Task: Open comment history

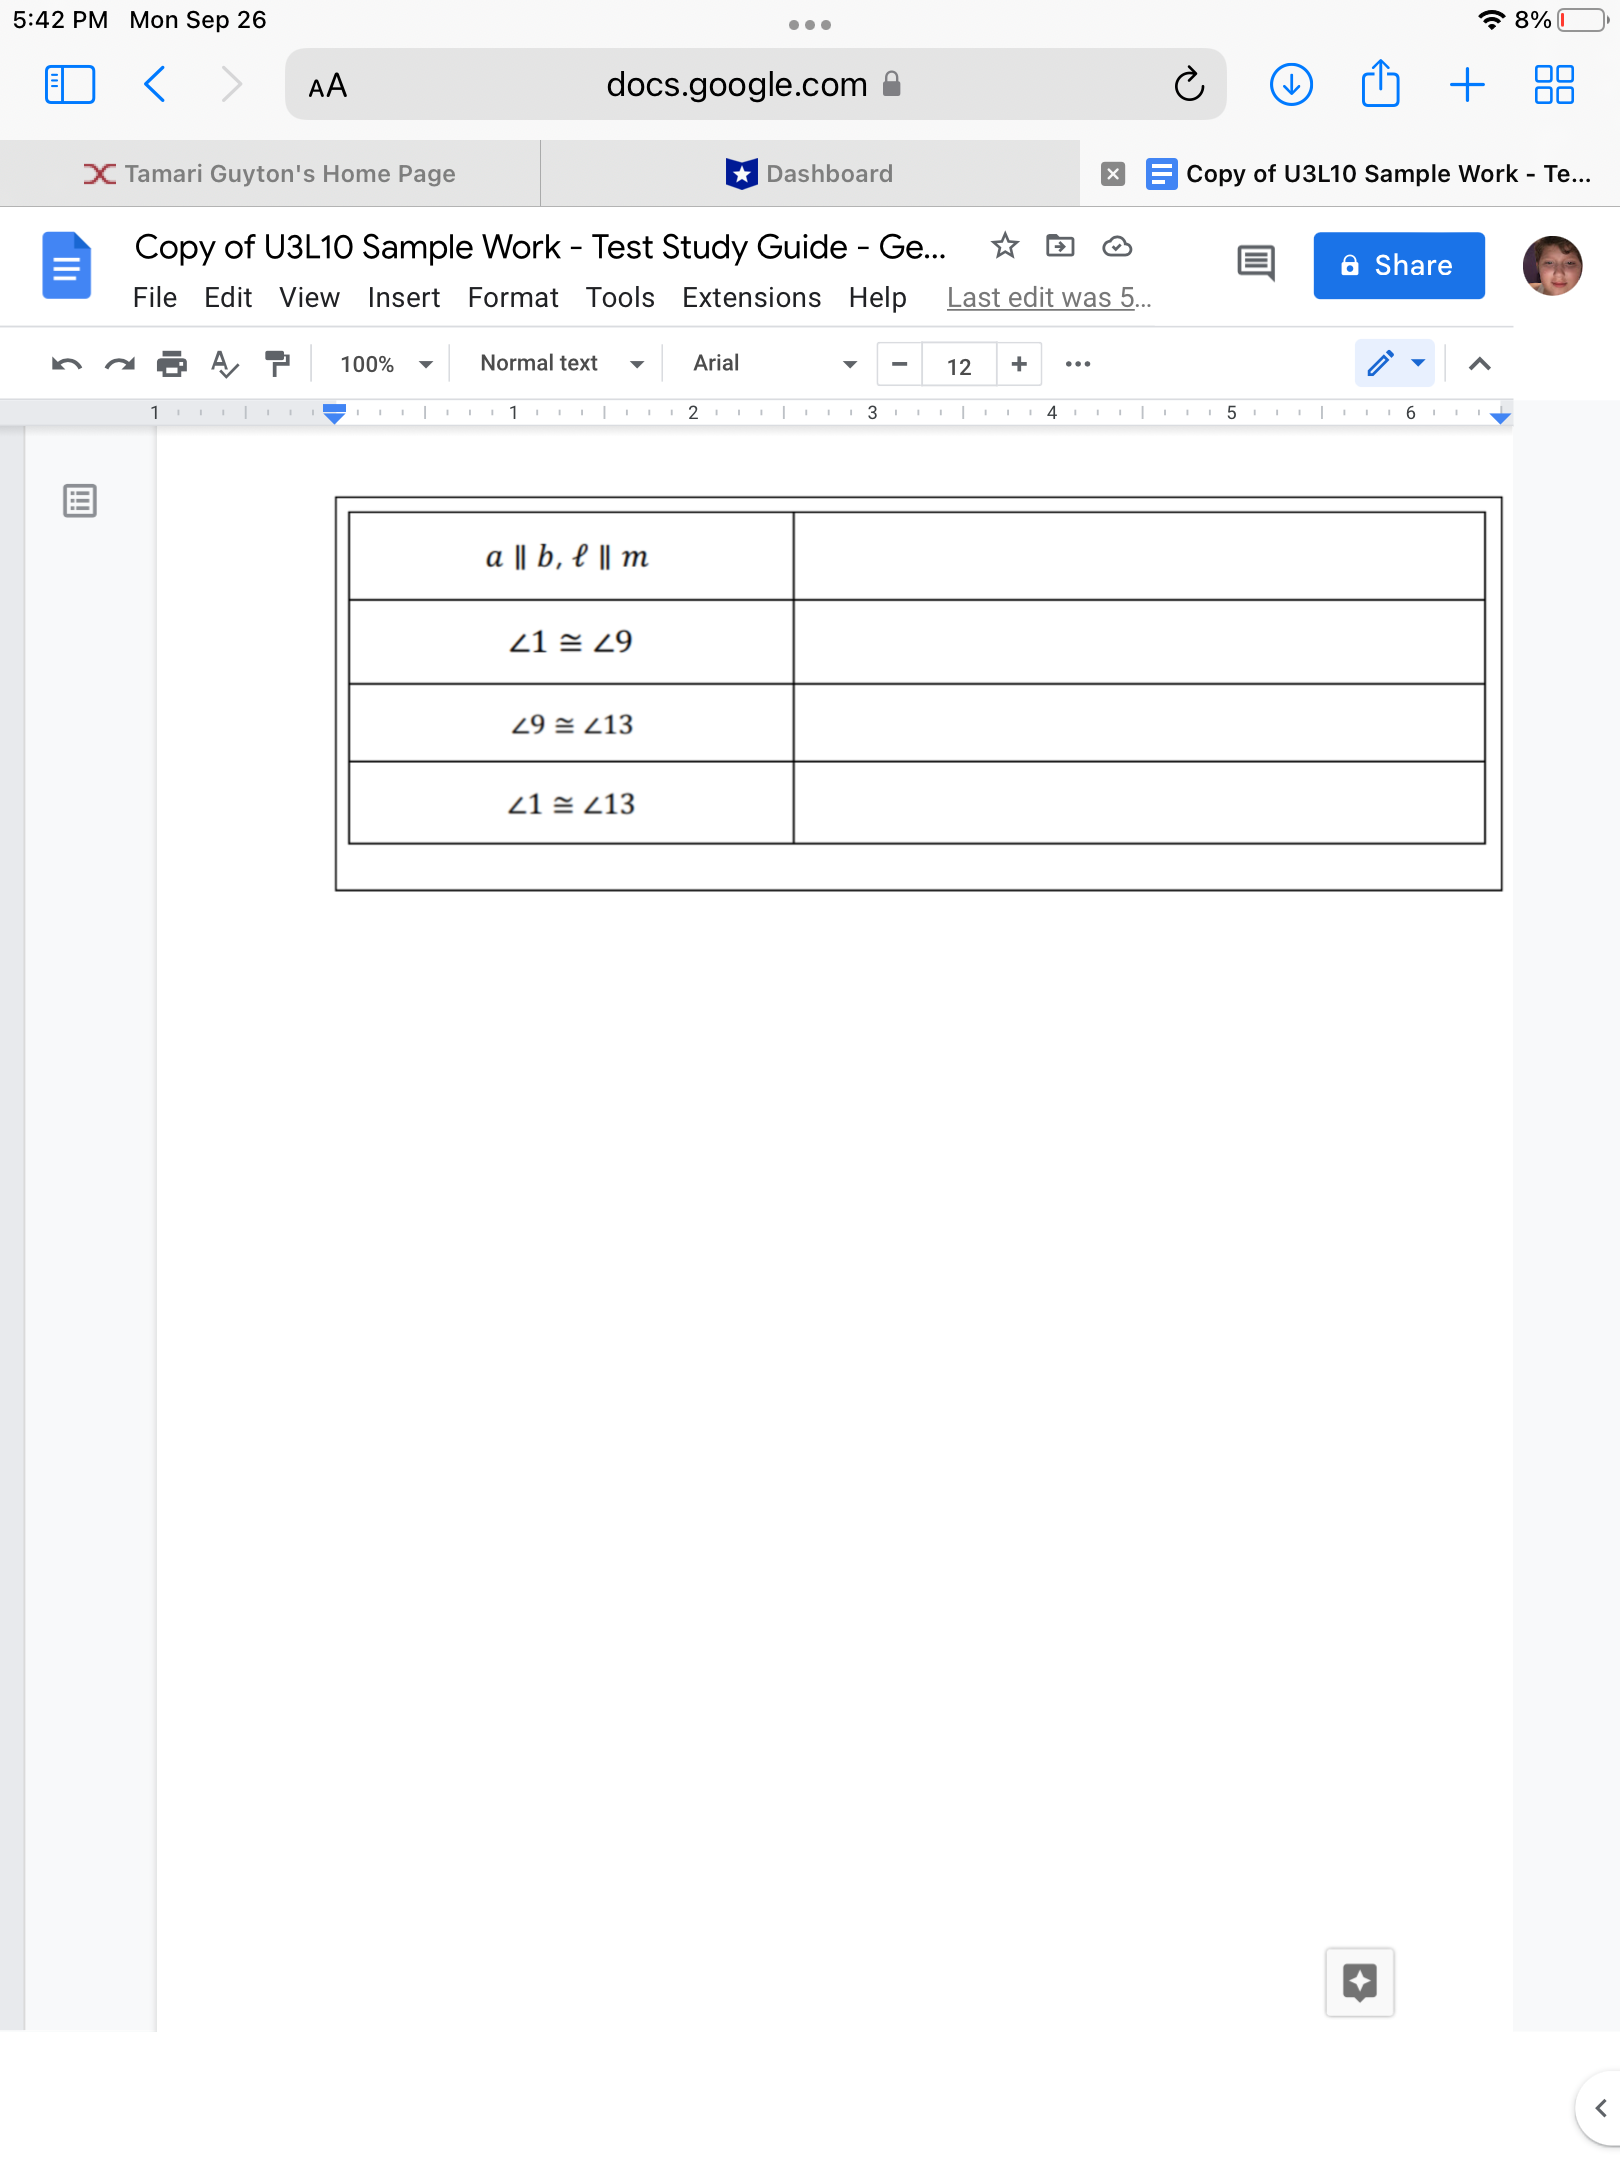Action: [x=1256, y=265]
